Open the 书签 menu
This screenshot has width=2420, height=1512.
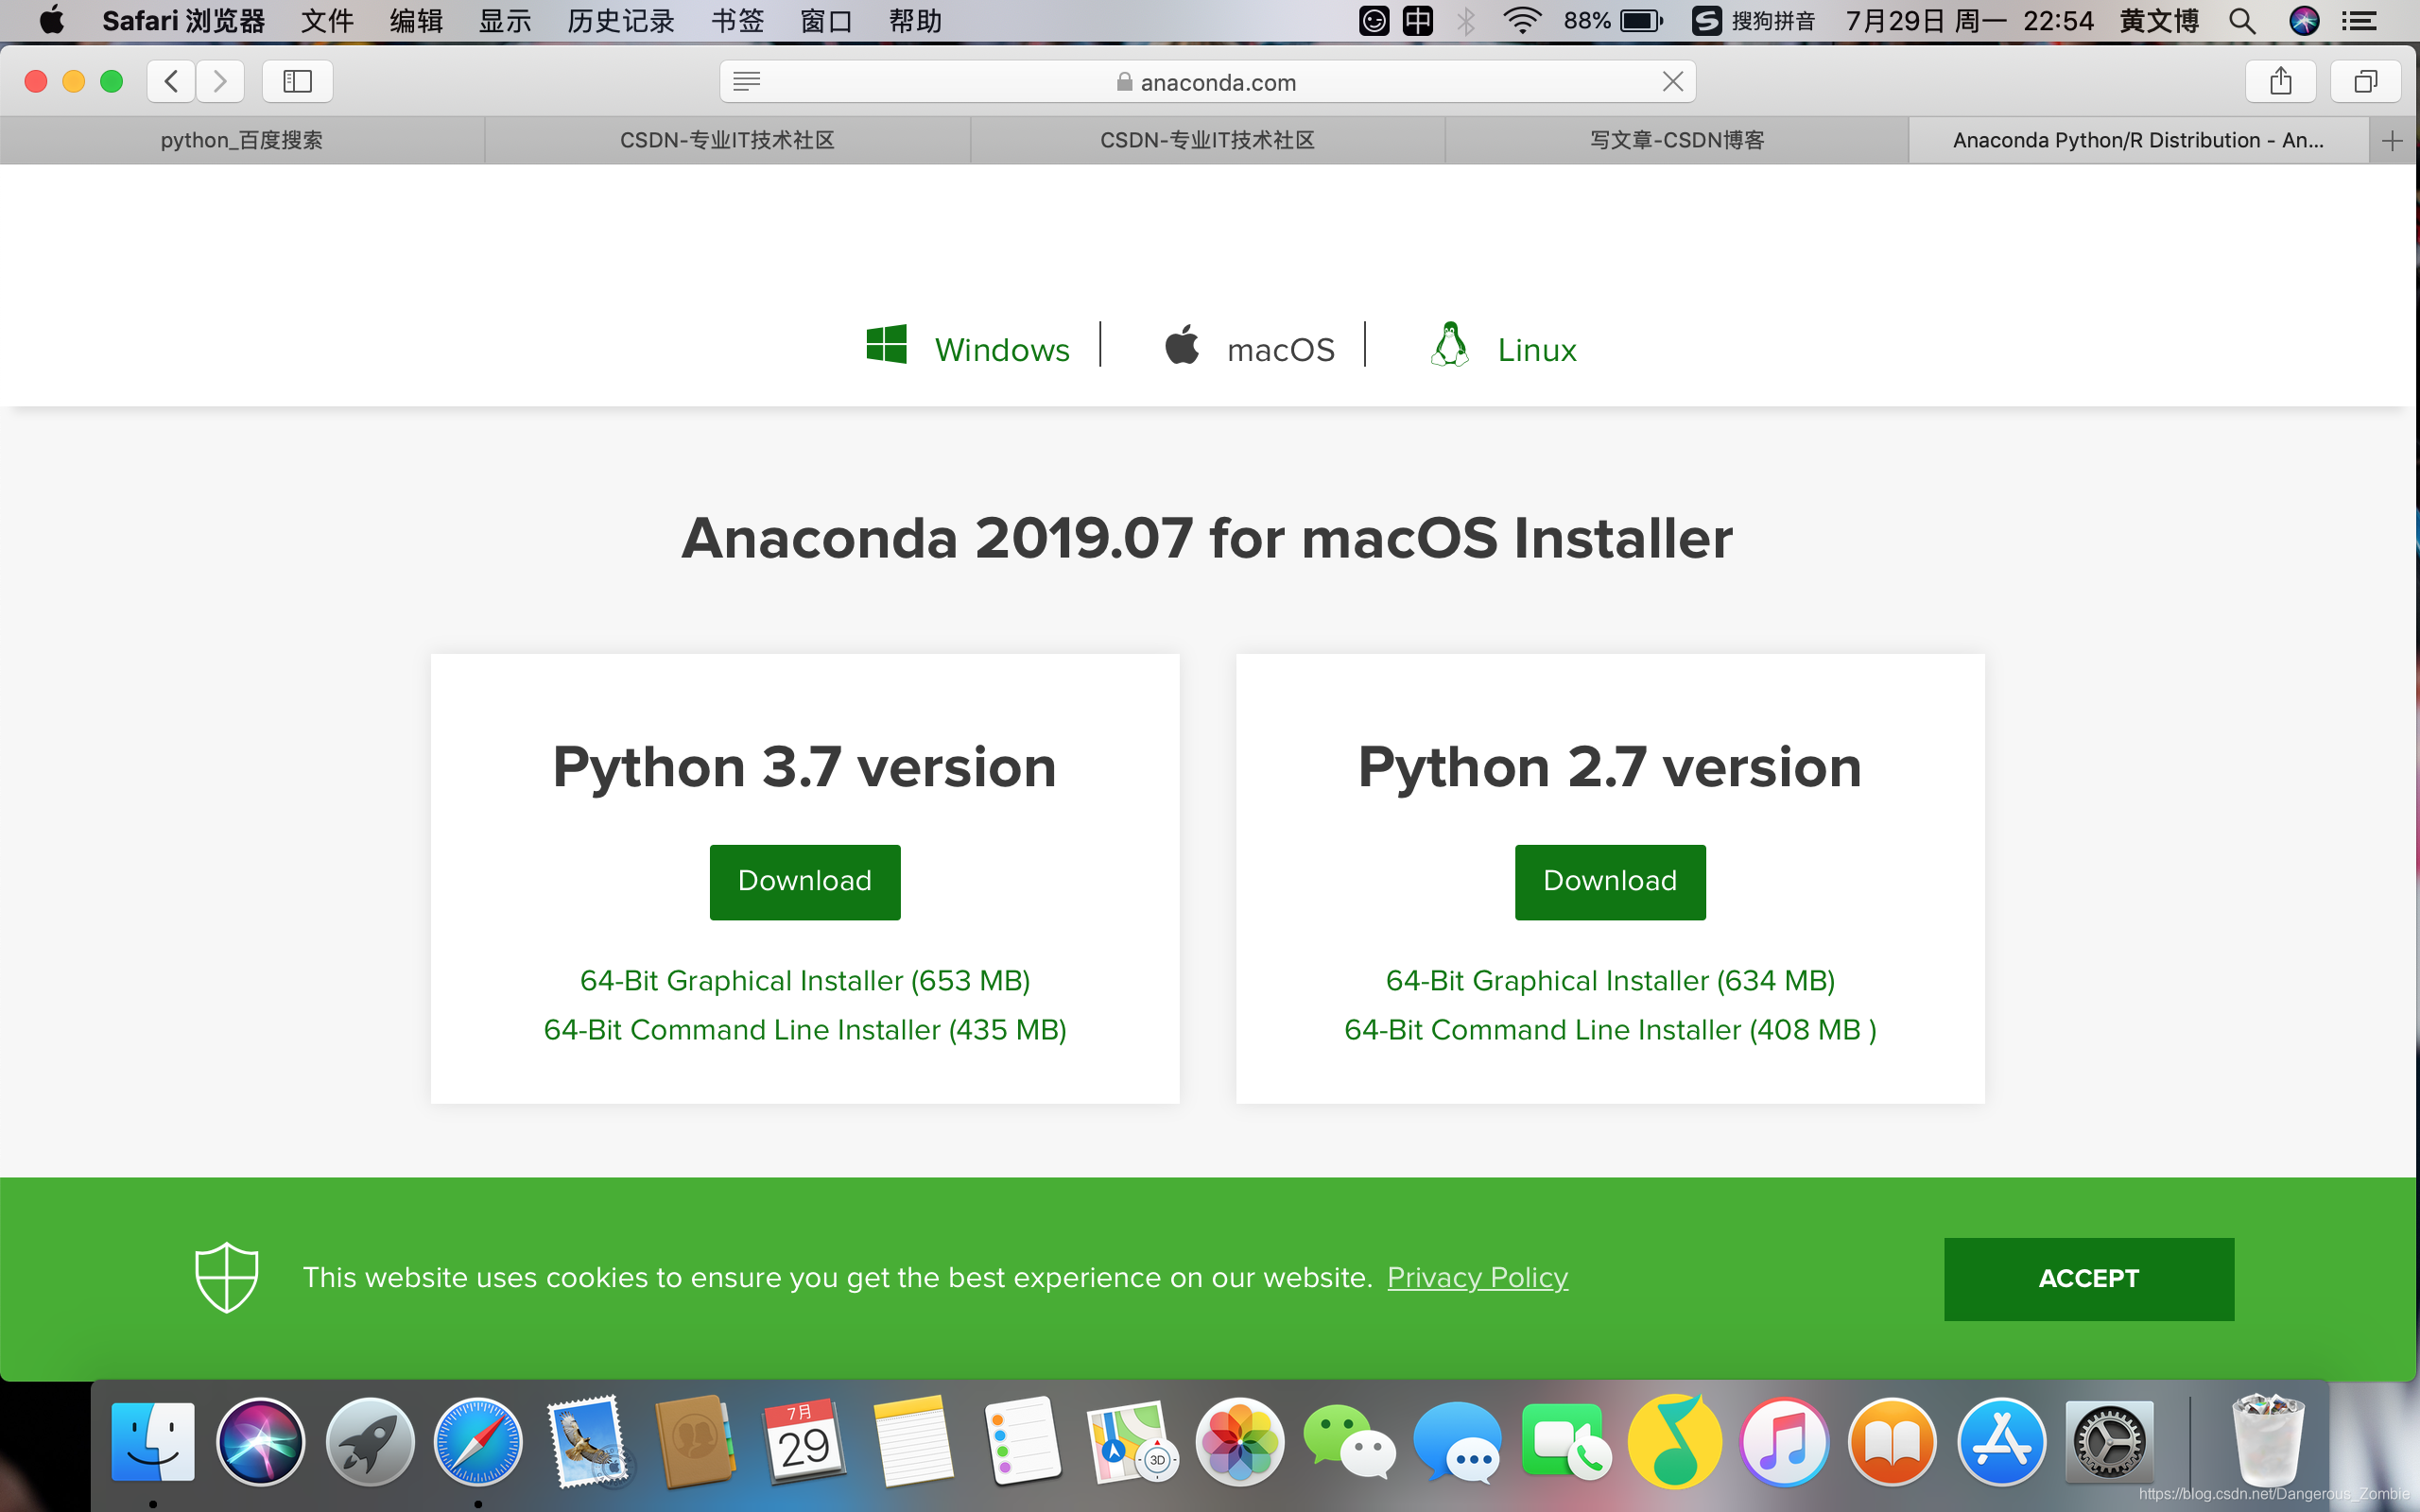(737, 20)
